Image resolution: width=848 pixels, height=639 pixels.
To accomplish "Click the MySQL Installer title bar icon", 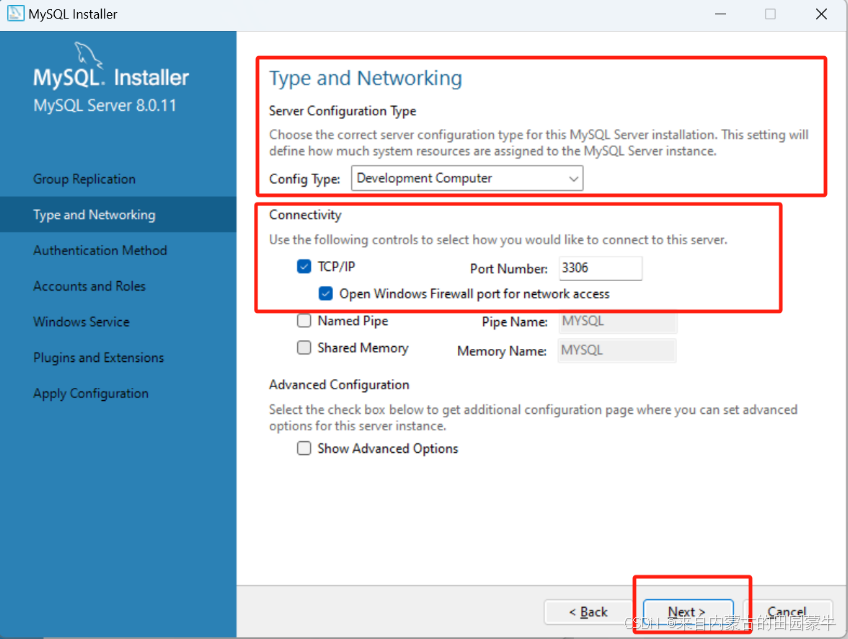I will [x=16, y=14].
